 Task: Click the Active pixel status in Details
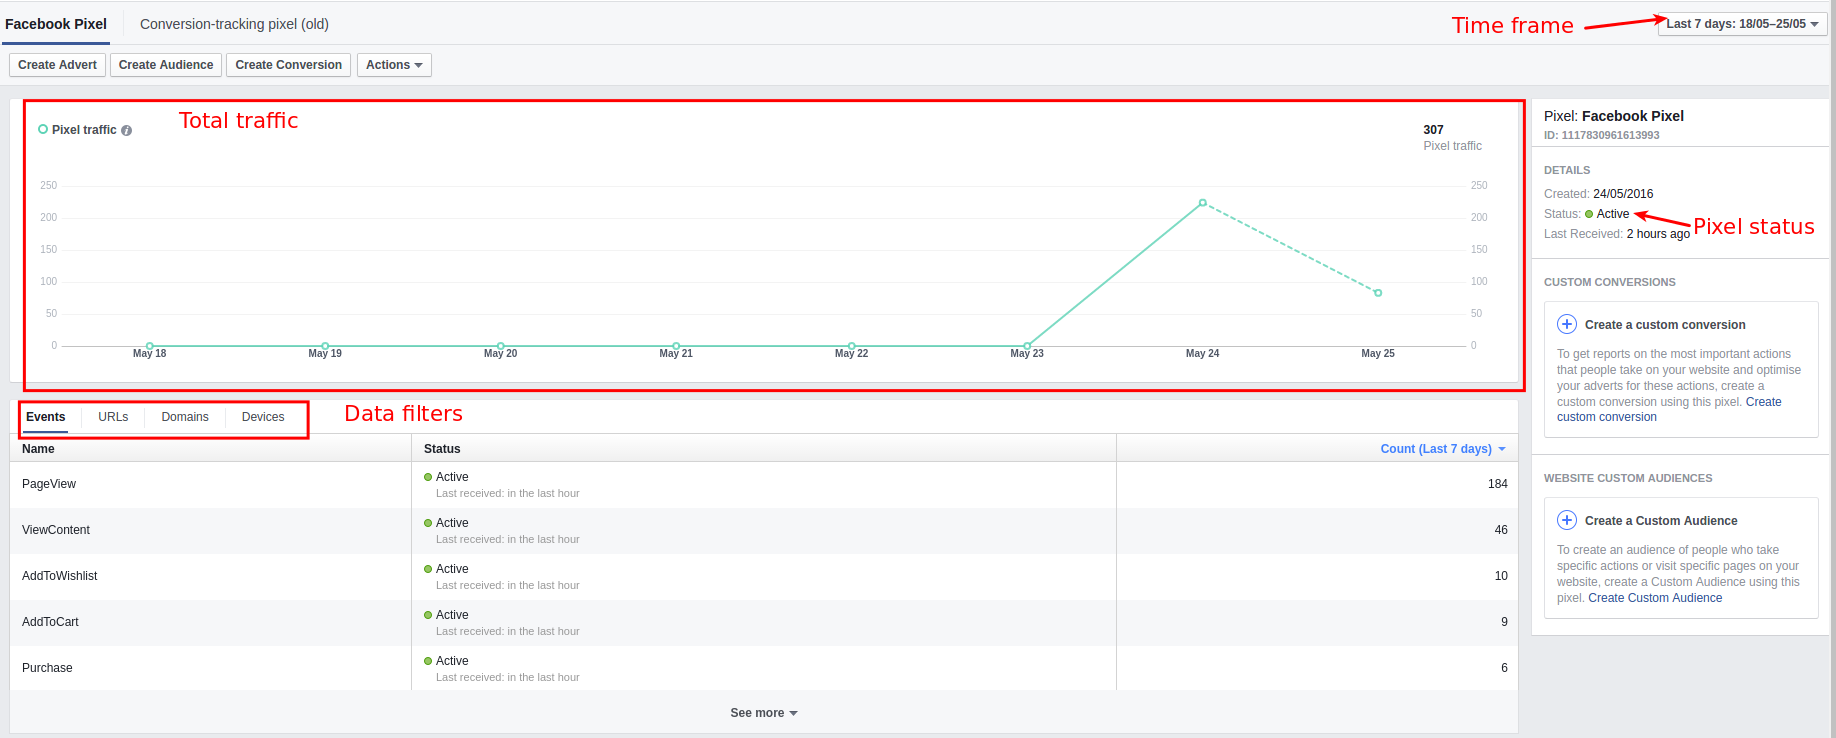point(1612,214)
